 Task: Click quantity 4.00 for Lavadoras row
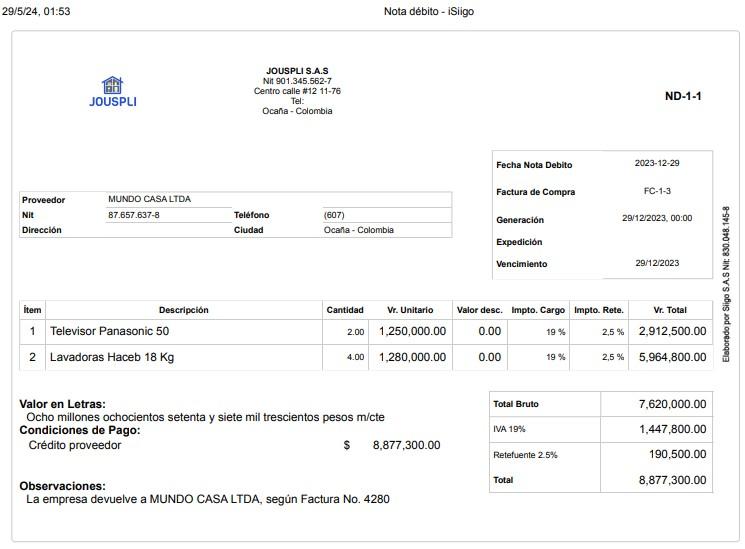[x=355, y=357]
